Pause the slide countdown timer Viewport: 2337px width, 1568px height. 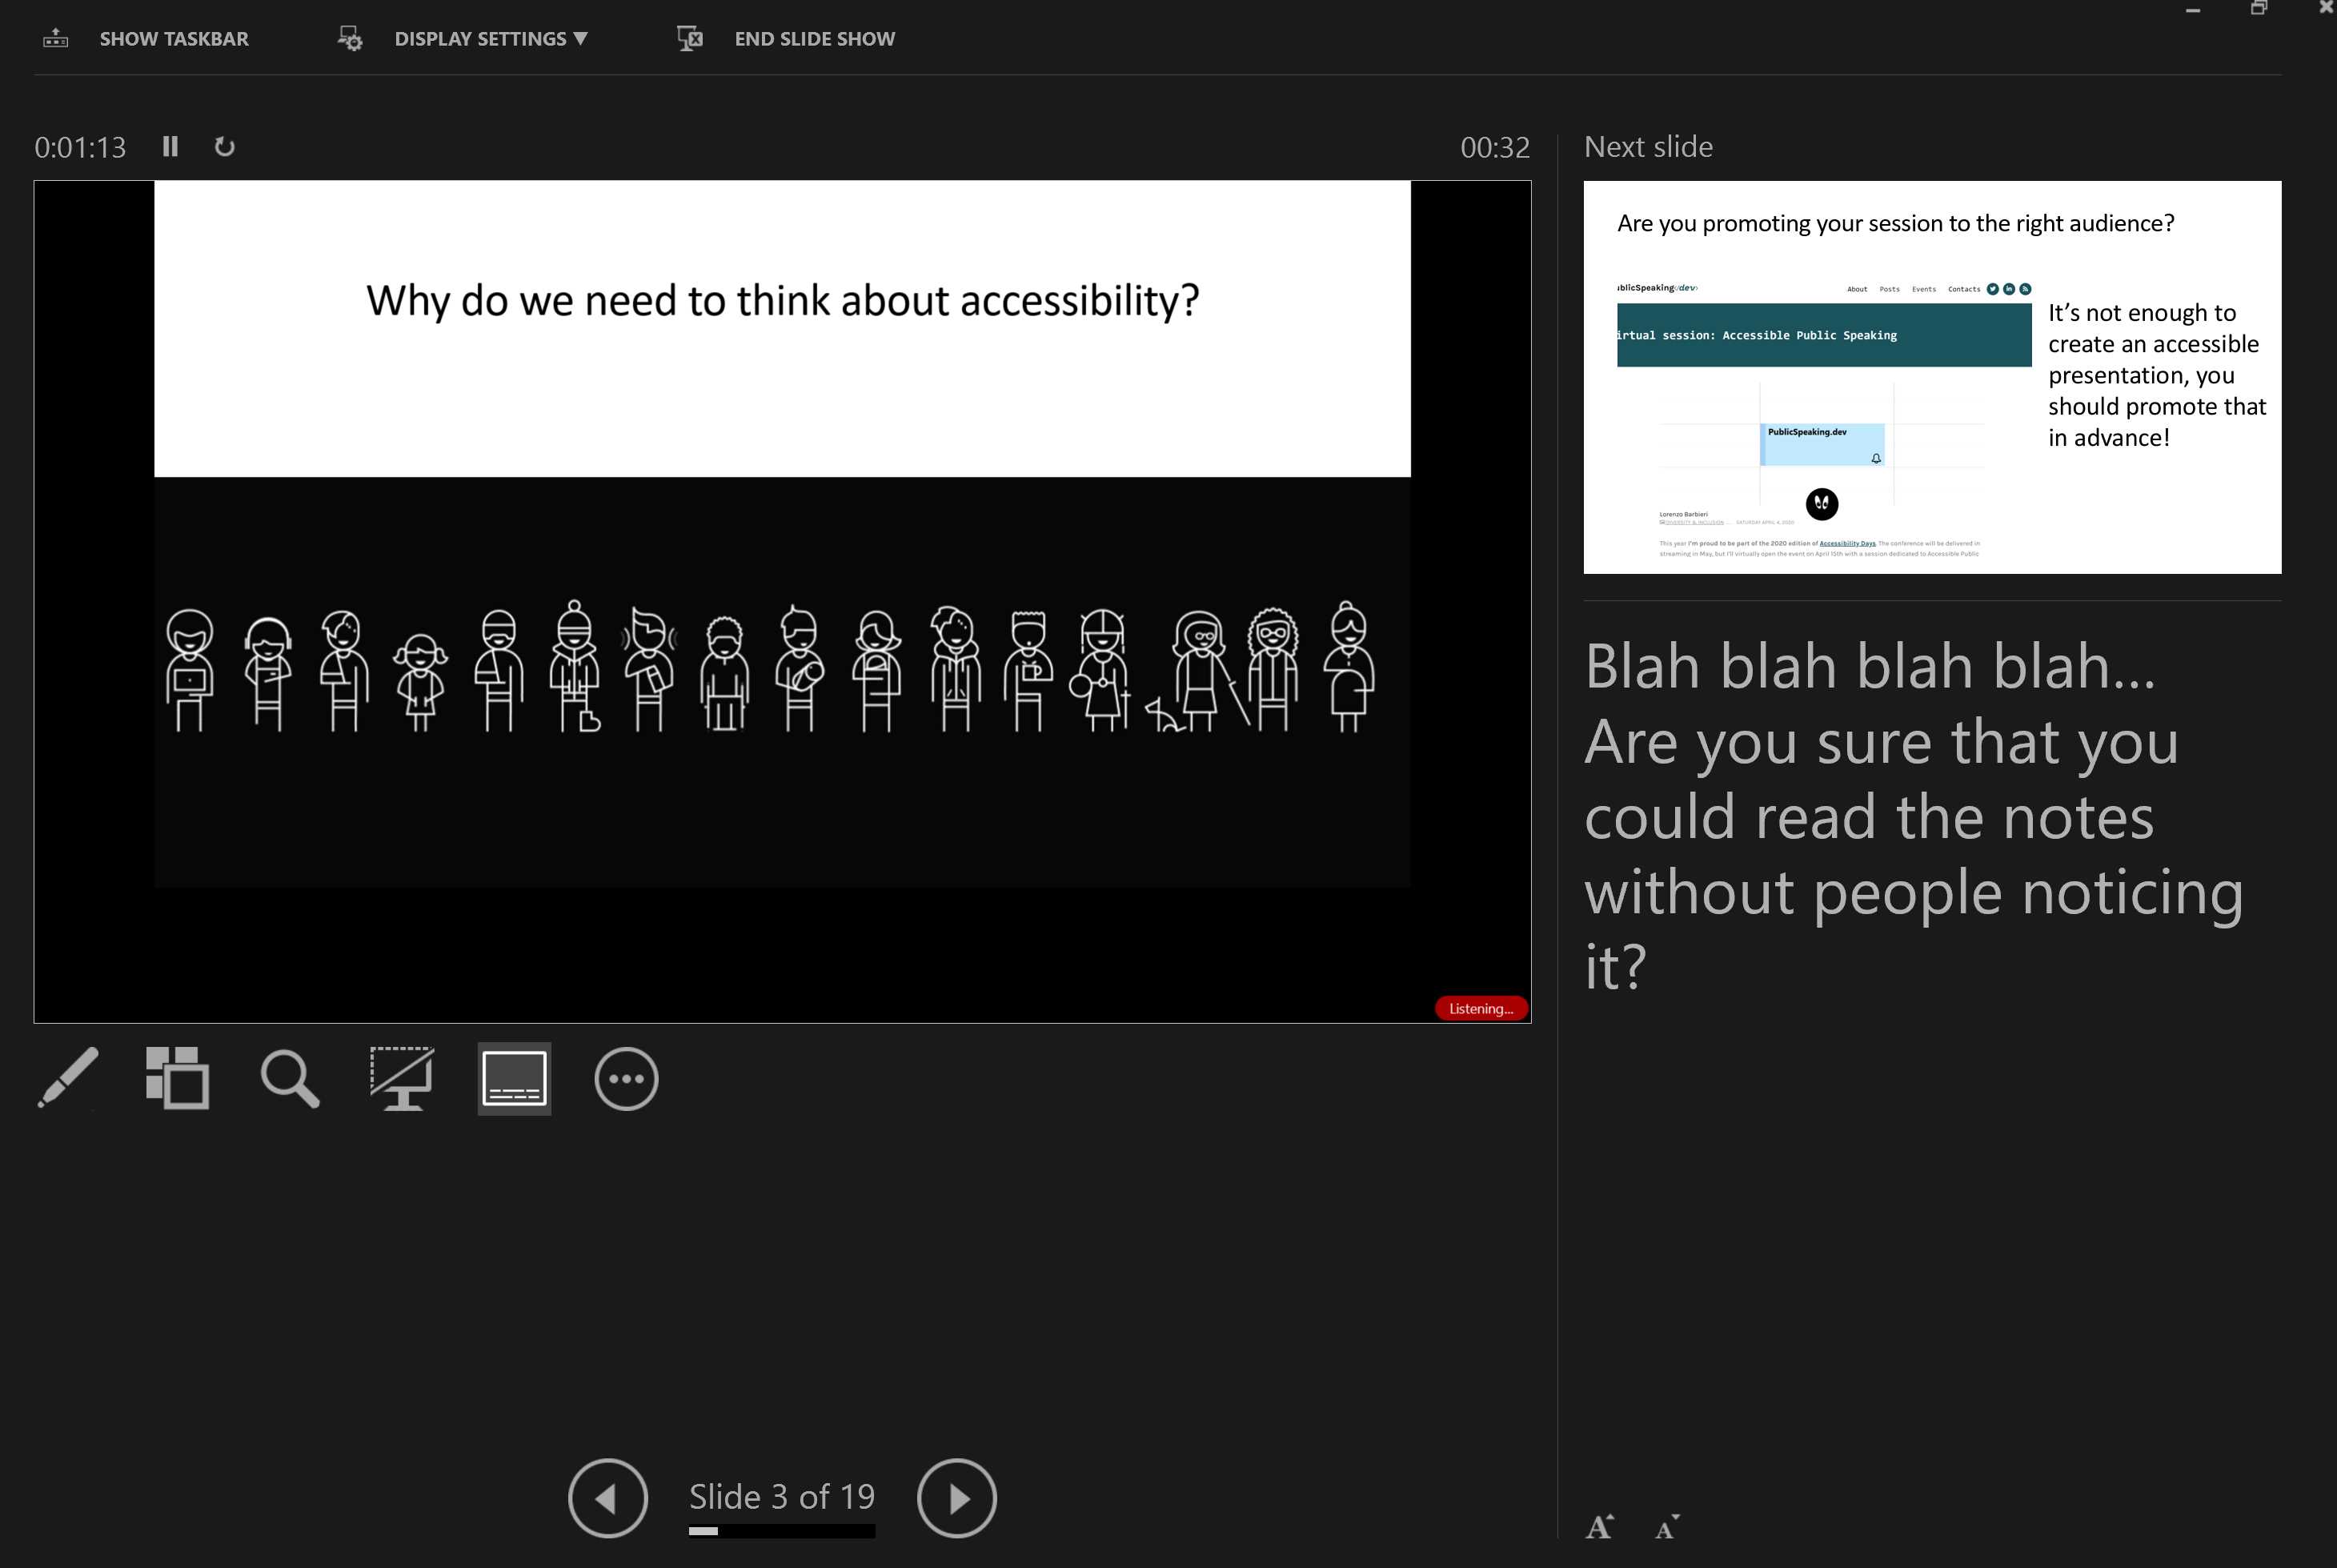point(170,146)
